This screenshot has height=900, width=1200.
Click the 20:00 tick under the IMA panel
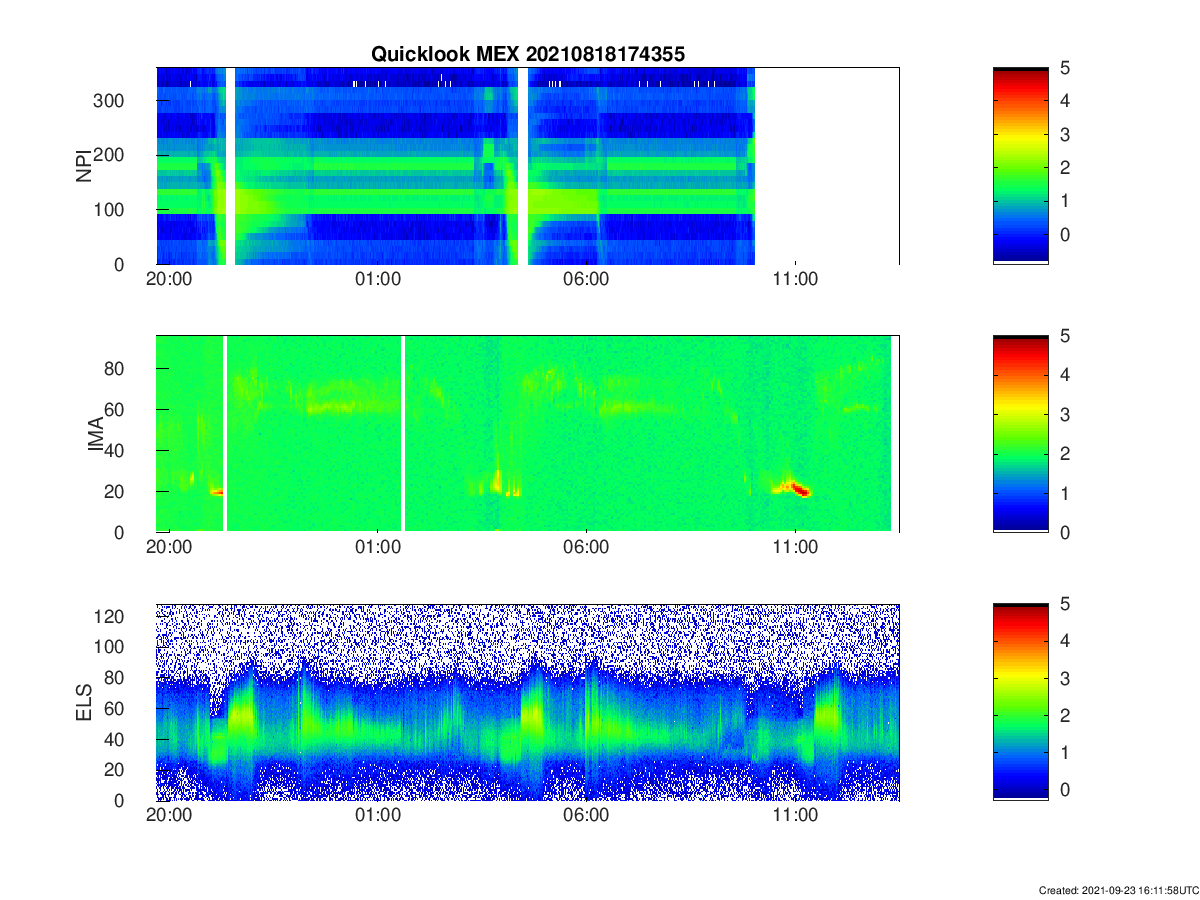tap(169, 547)
